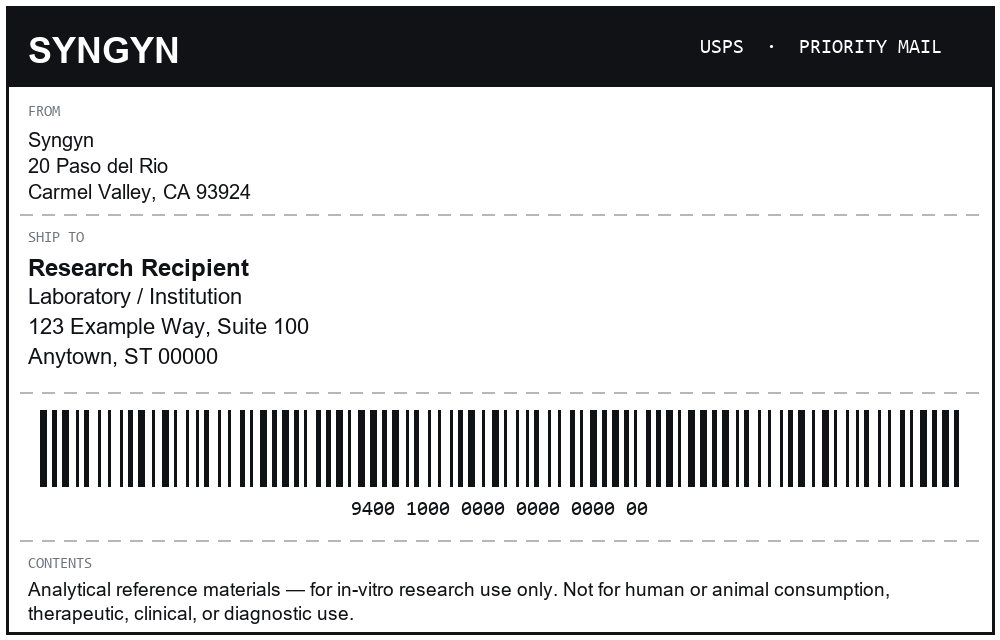The width and height of the screenshot is (1000, 640).
Task: Click the SHIP TO section label
Action: pos(56,237)
